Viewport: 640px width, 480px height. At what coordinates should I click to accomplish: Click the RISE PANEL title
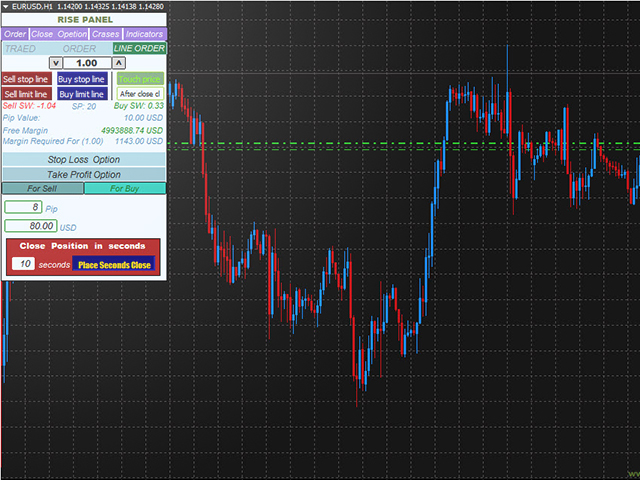click(x=85, y=20)
